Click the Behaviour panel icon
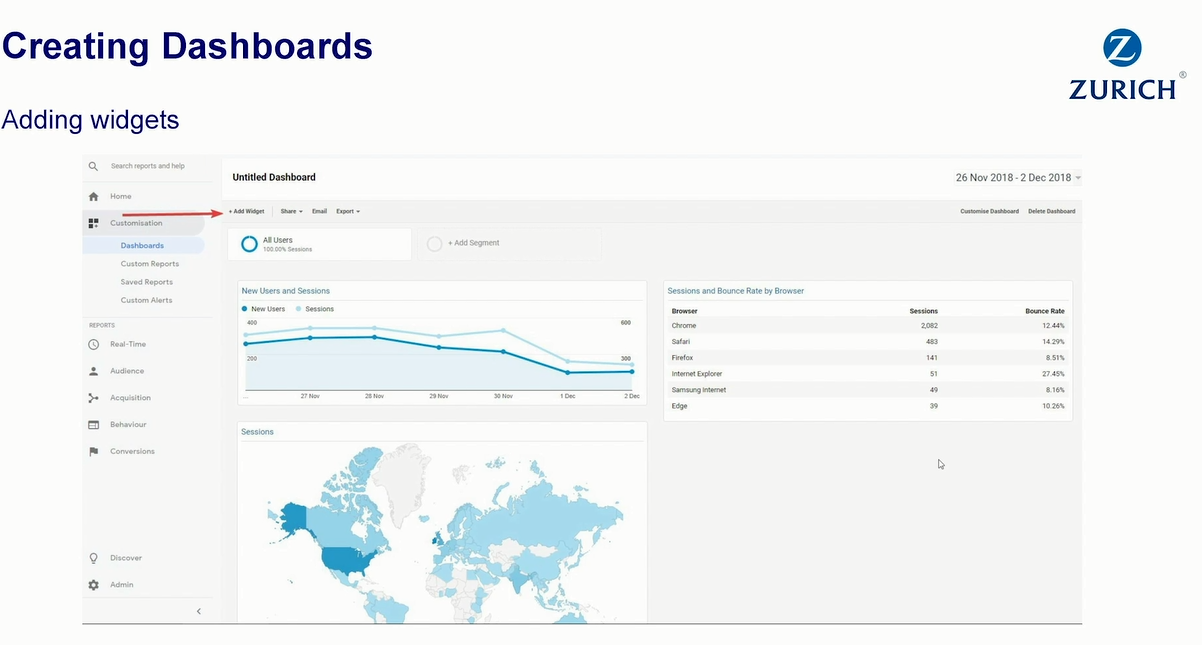The width and height of the screenshot is (1202, 645). 93,425
